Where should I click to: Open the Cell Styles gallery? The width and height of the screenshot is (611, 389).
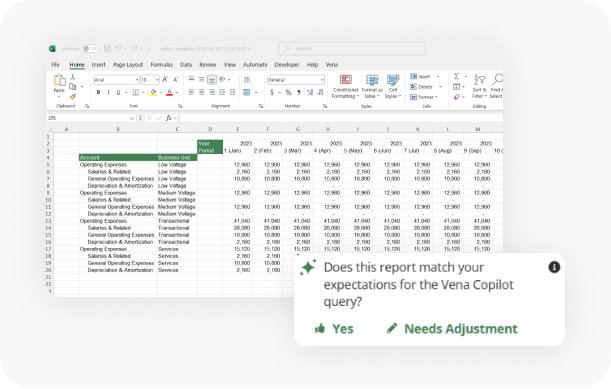tap(393, 87)
